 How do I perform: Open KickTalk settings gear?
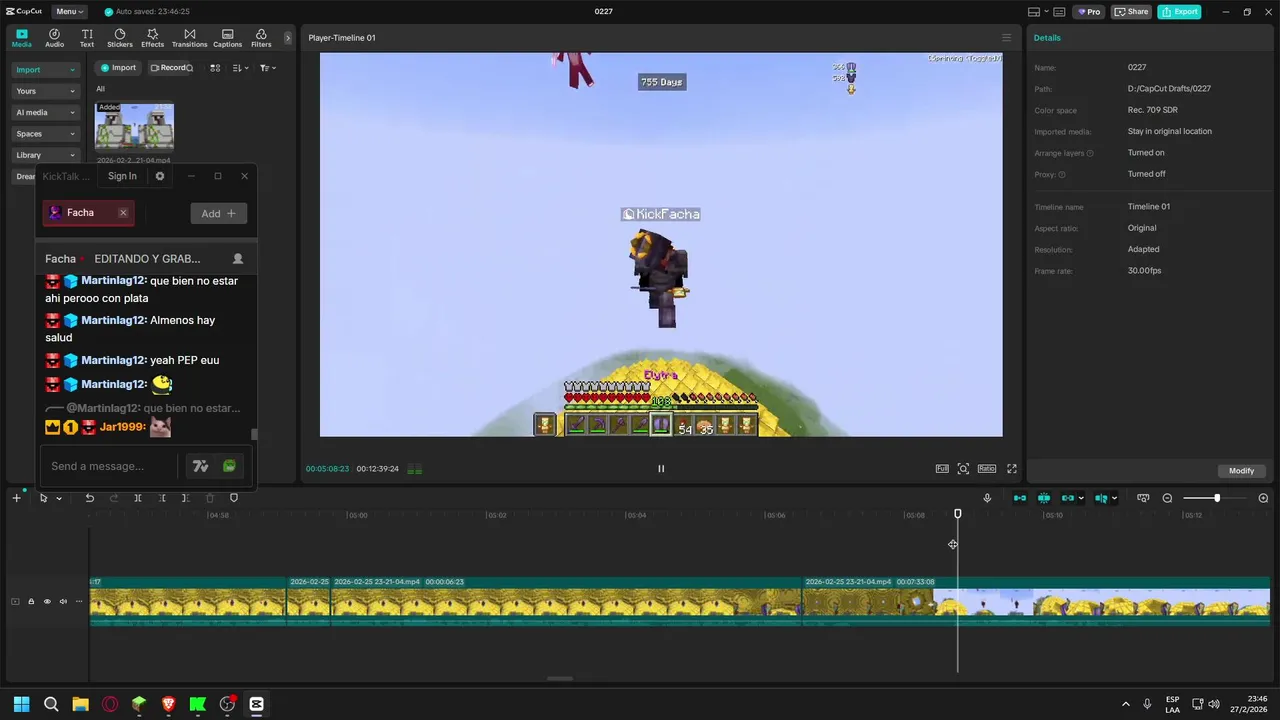(160, 176)
